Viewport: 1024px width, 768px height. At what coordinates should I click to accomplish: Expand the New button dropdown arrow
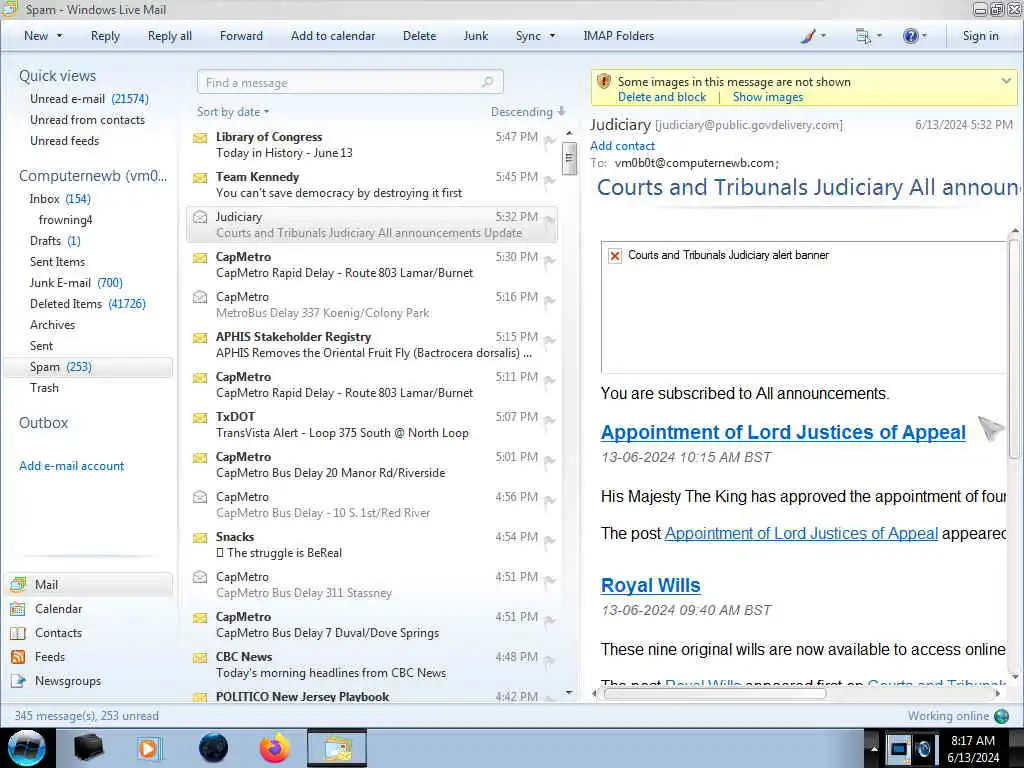coord(59,36)
